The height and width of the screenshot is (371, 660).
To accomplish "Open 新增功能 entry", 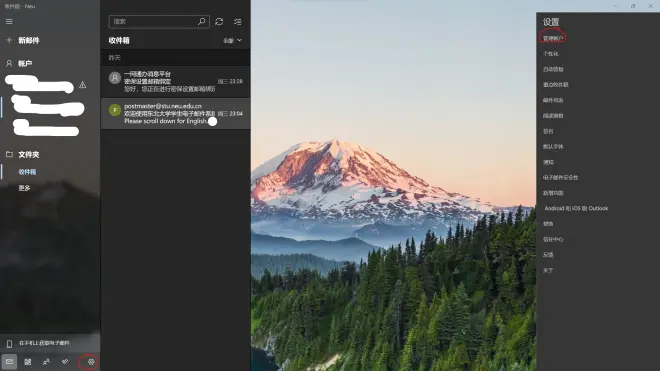I will pos(553,193).
